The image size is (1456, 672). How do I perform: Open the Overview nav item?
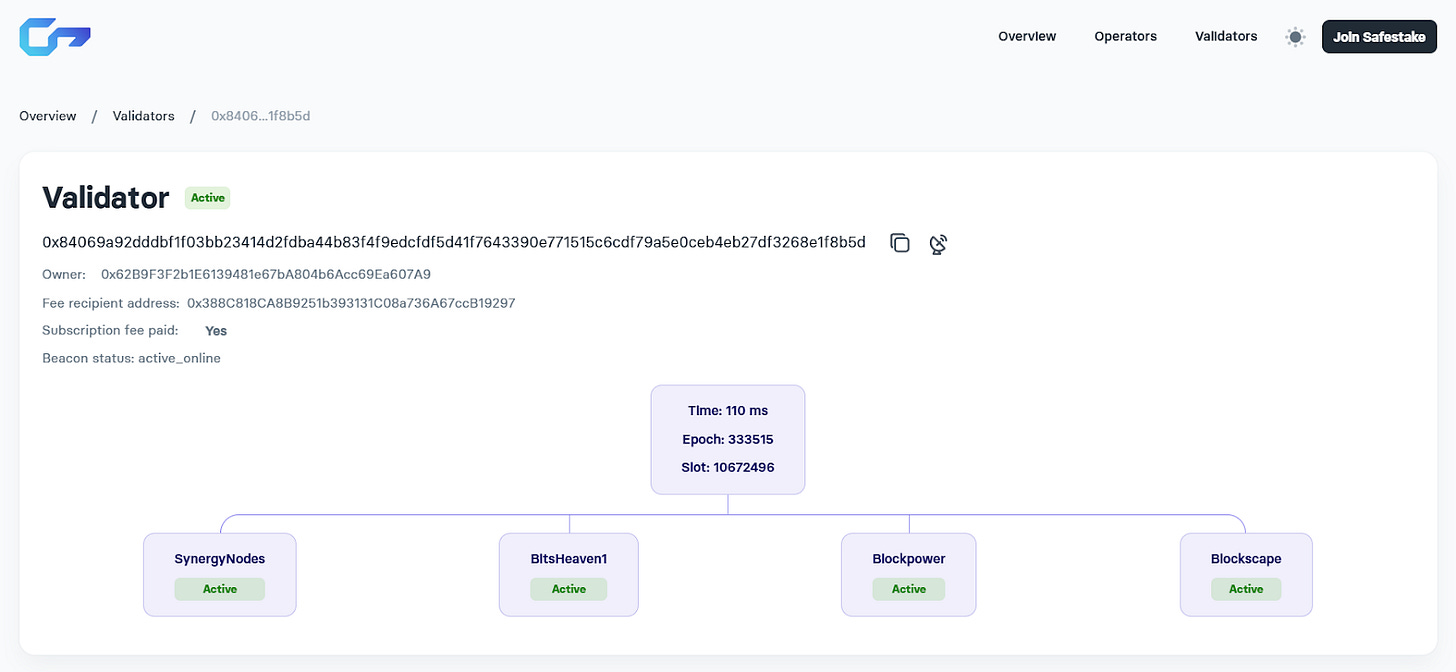(1027, 36)
